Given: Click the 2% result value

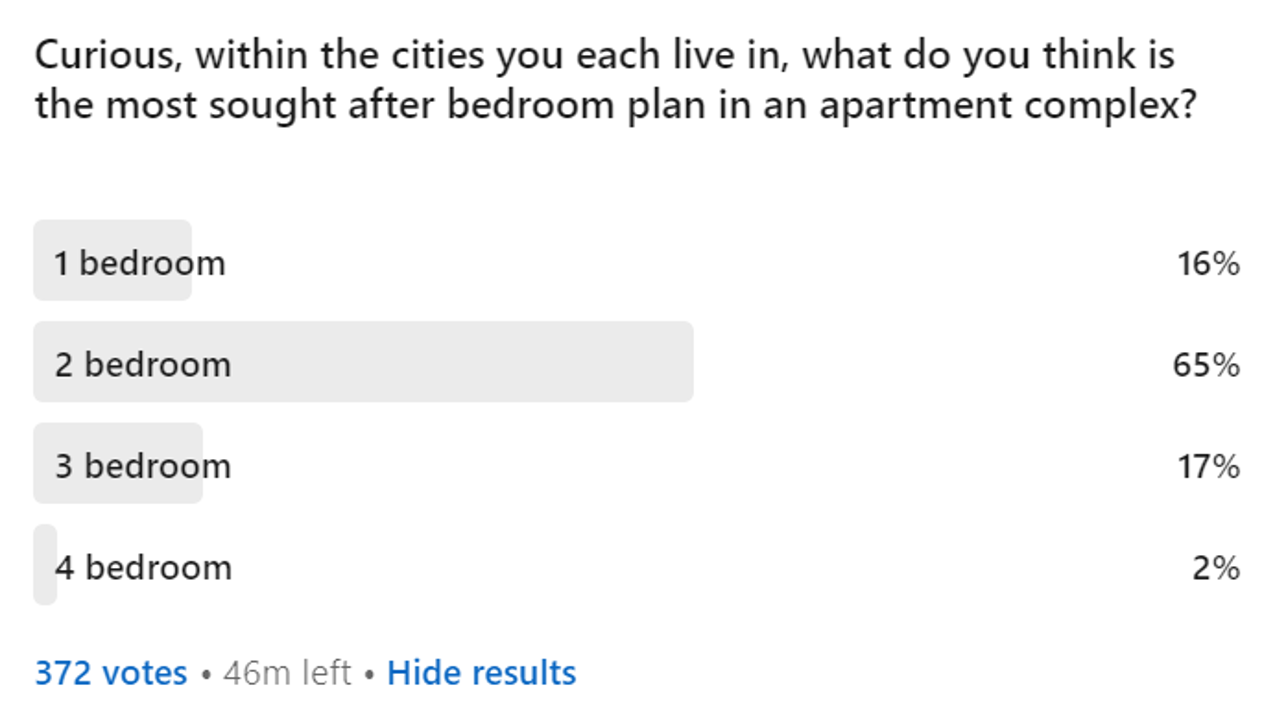Looking at the screenshot, I should pyautogui.click(x=1216, y=568).
